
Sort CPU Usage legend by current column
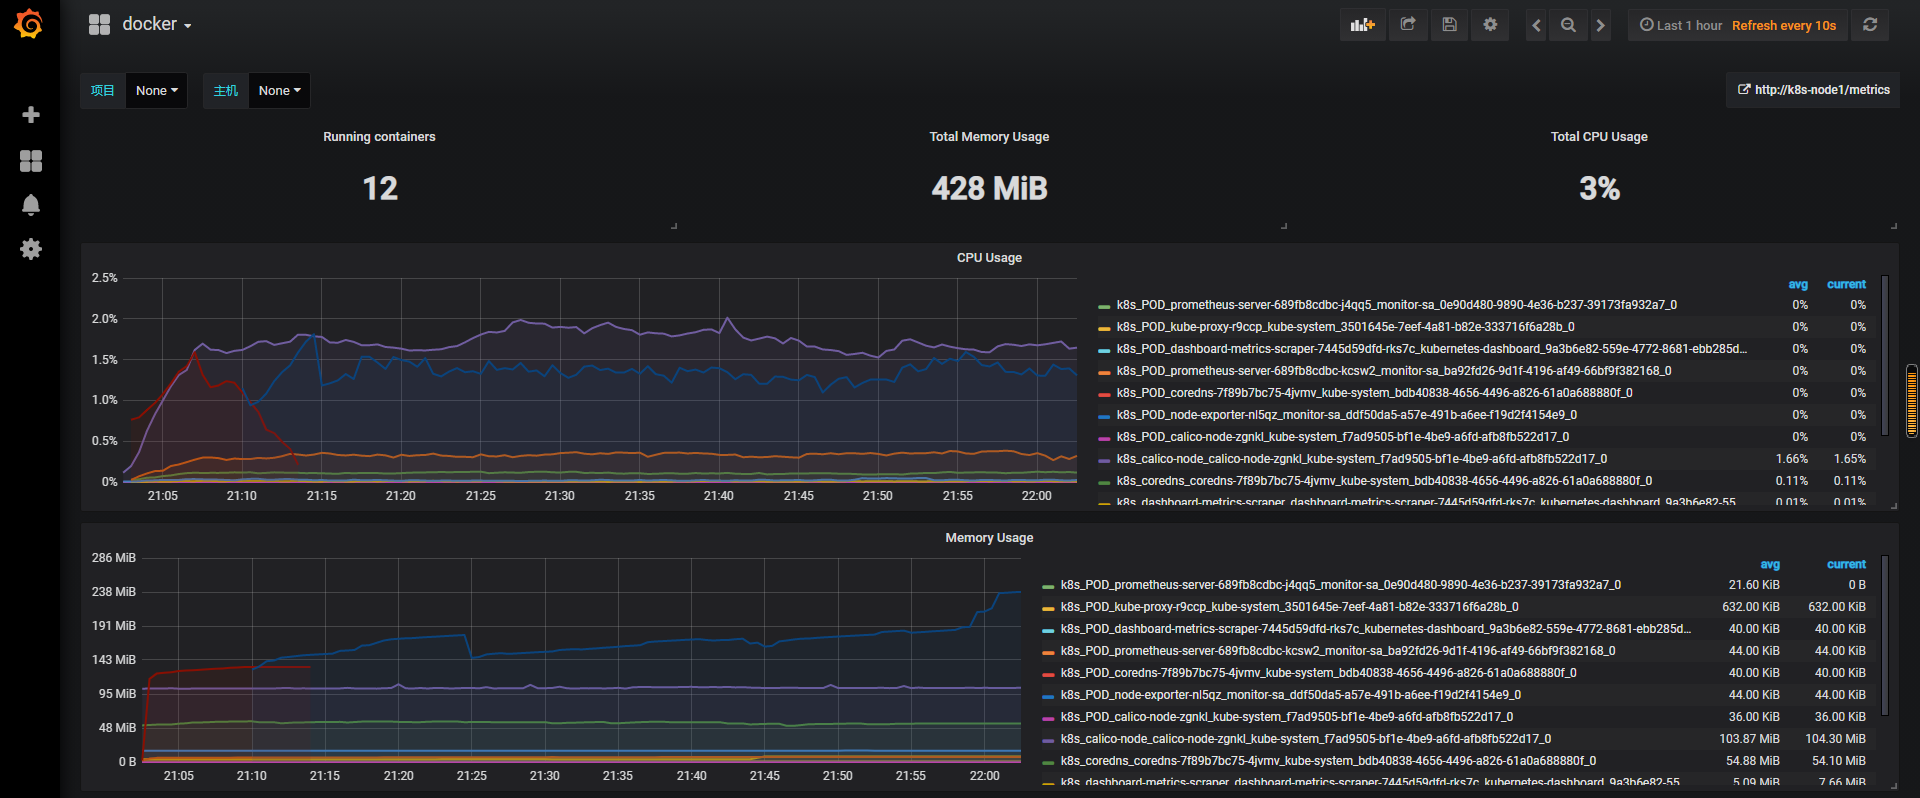1846,285
